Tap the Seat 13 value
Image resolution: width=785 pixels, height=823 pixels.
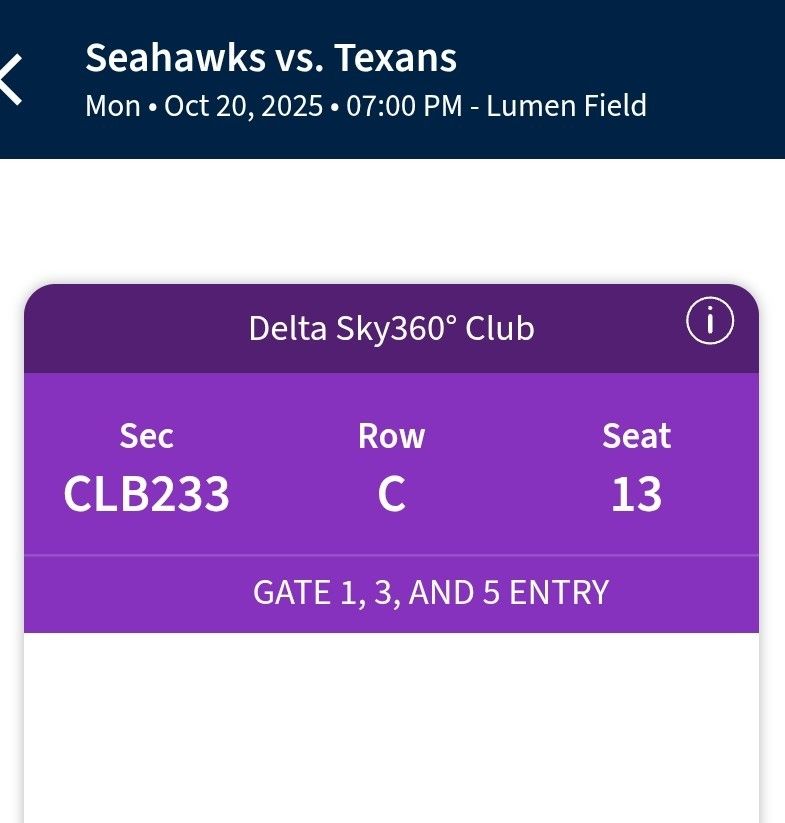pyautogui.click(x=637, y=492)
